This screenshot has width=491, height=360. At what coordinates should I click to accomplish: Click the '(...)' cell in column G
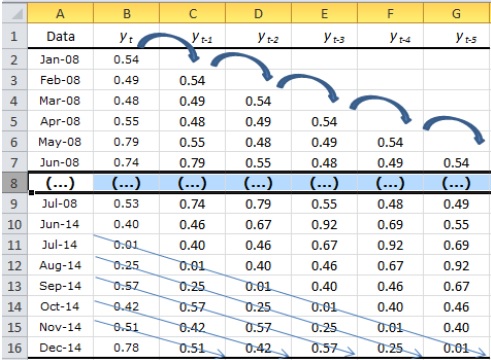tap(457, 183)
